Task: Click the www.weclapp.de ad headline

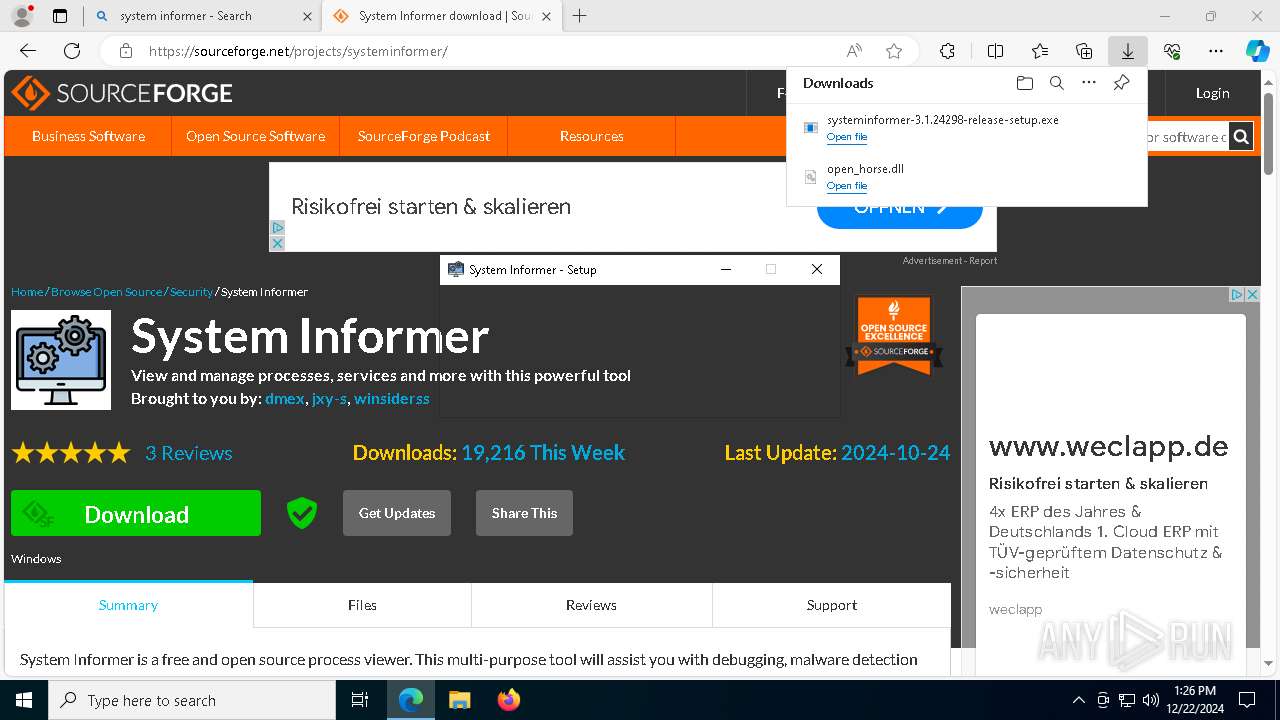Action: coord(1108,446)
